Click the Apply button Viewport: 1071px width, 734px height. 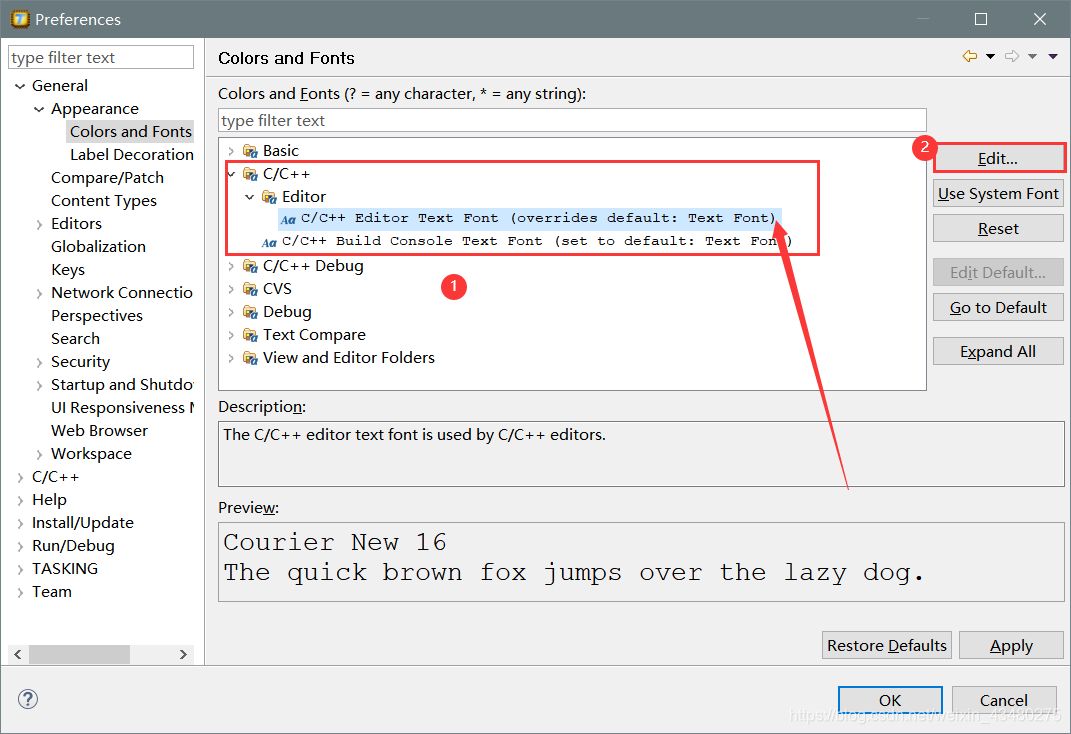[x=1011, y=645]
